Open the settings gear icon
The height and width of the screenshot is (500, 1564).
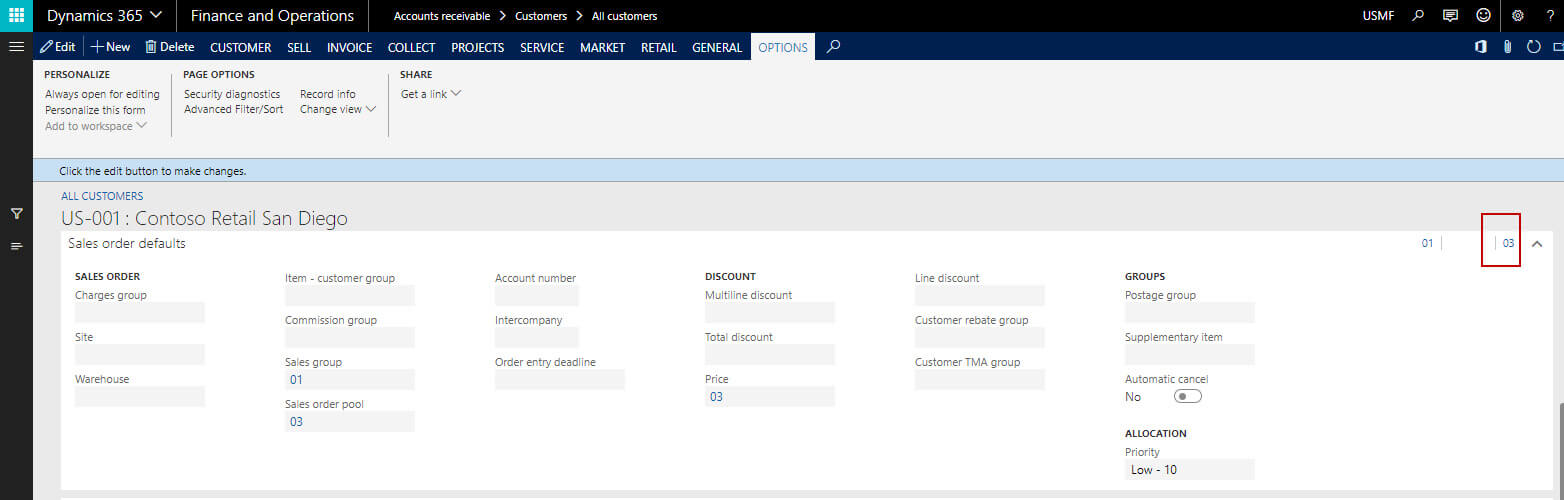1518,16
